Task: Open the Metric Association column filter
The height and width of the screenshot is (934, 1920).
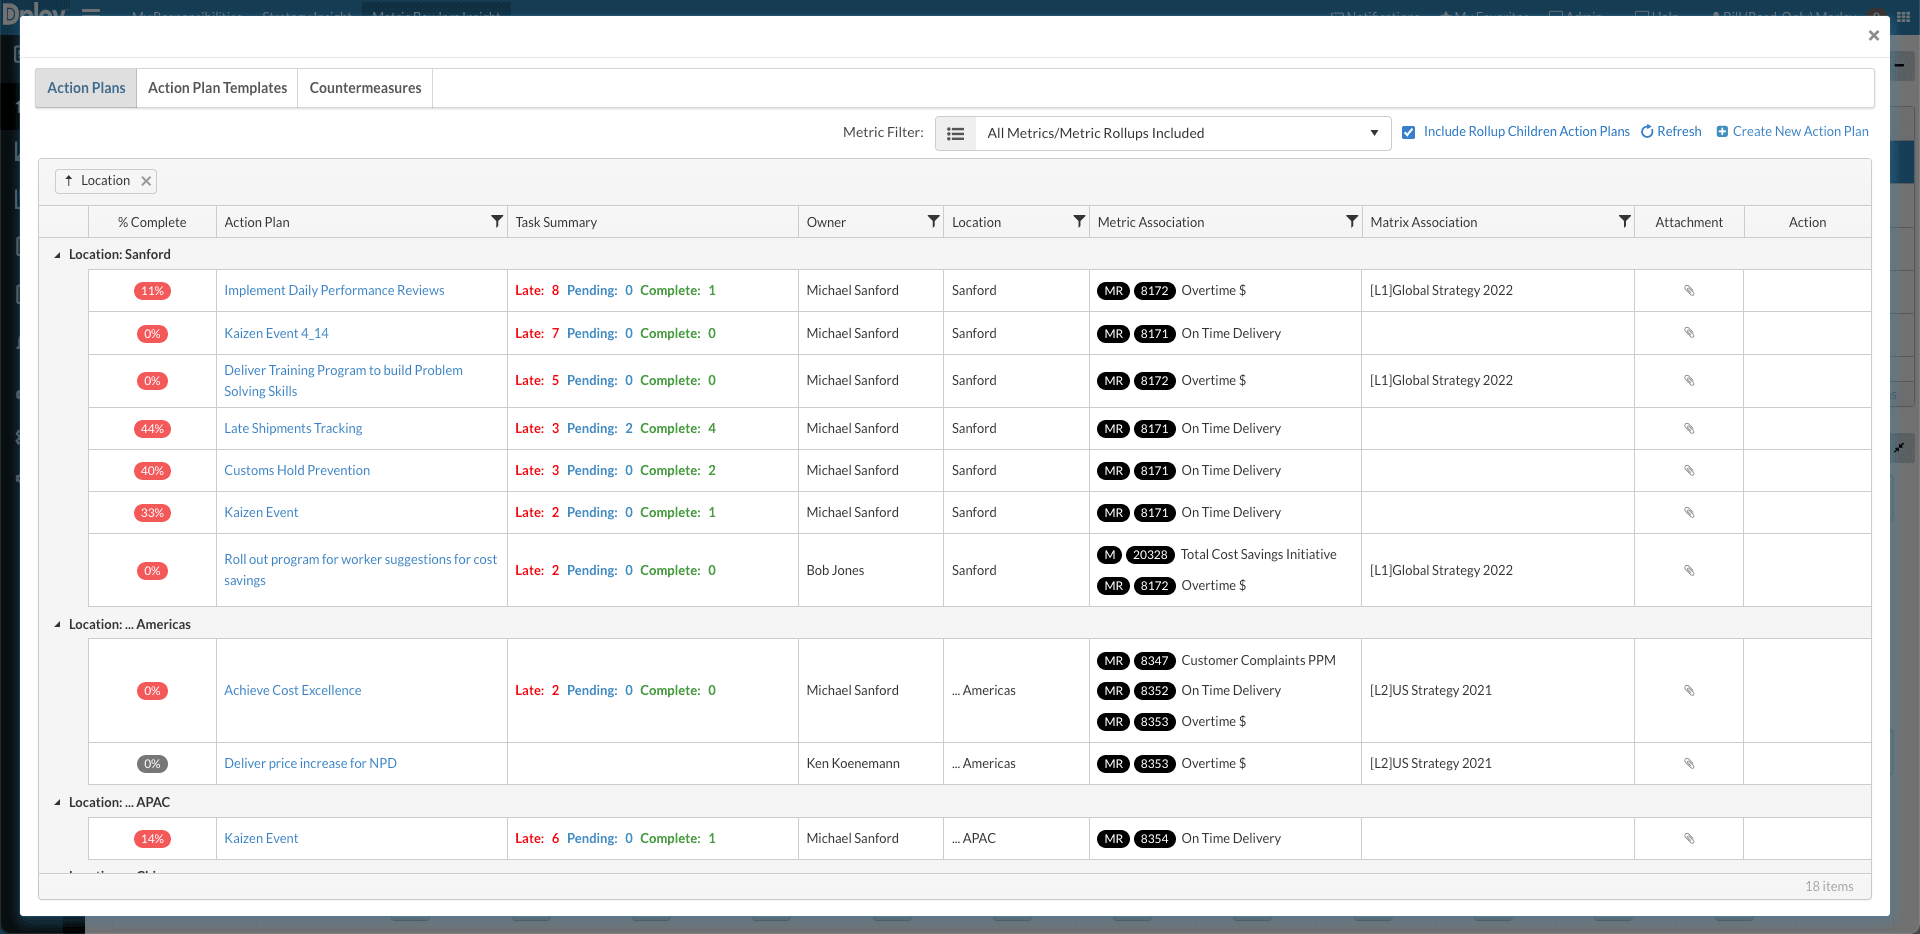Action: coord(1351,221)
